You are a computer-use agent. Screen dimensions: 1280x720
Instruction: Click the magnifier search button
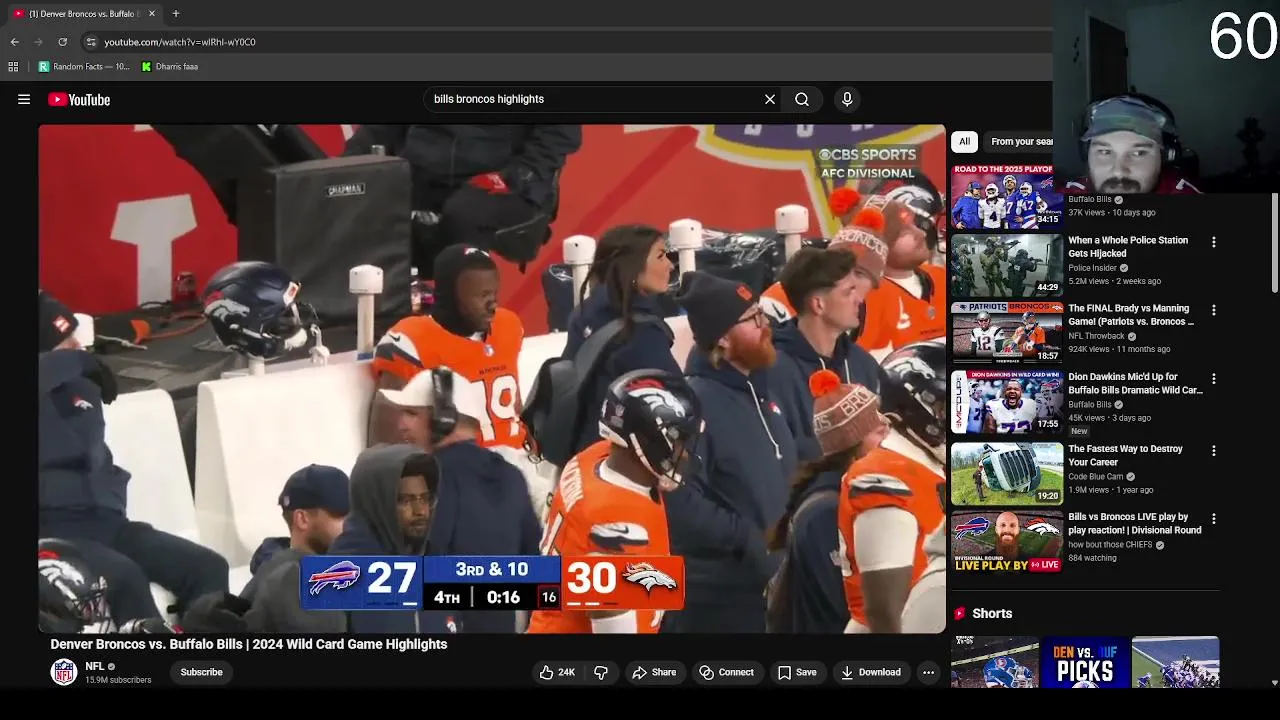[802, 99]
